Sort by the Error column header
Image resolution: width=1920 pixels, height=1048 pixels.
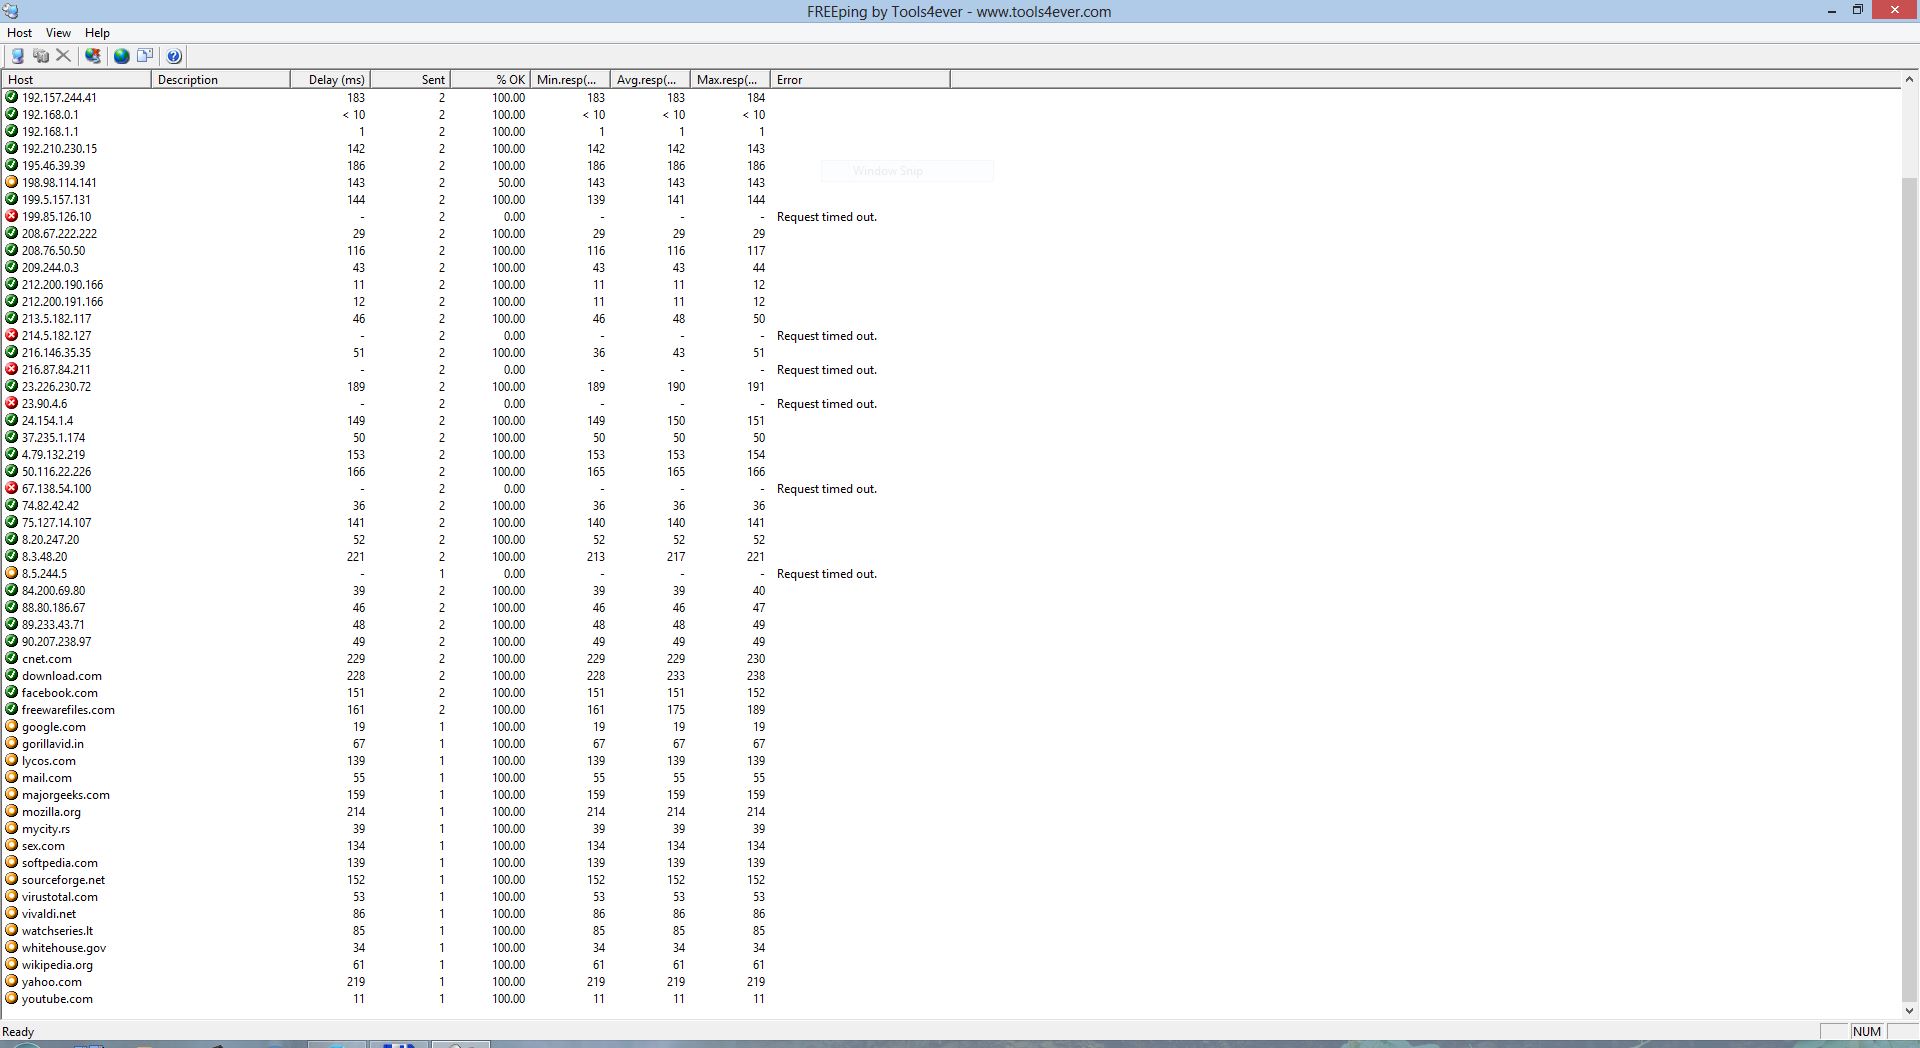coord(861,79)
